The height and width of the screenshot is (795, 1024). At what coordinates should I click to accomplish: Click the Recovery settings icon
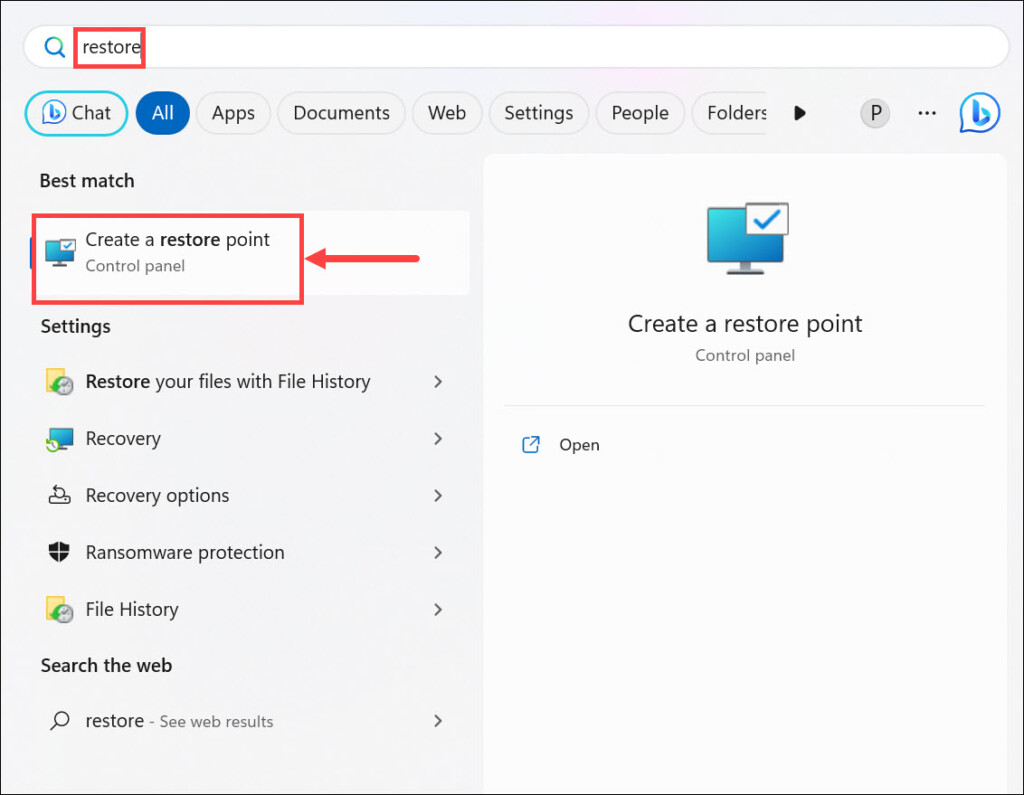[60, 439]
